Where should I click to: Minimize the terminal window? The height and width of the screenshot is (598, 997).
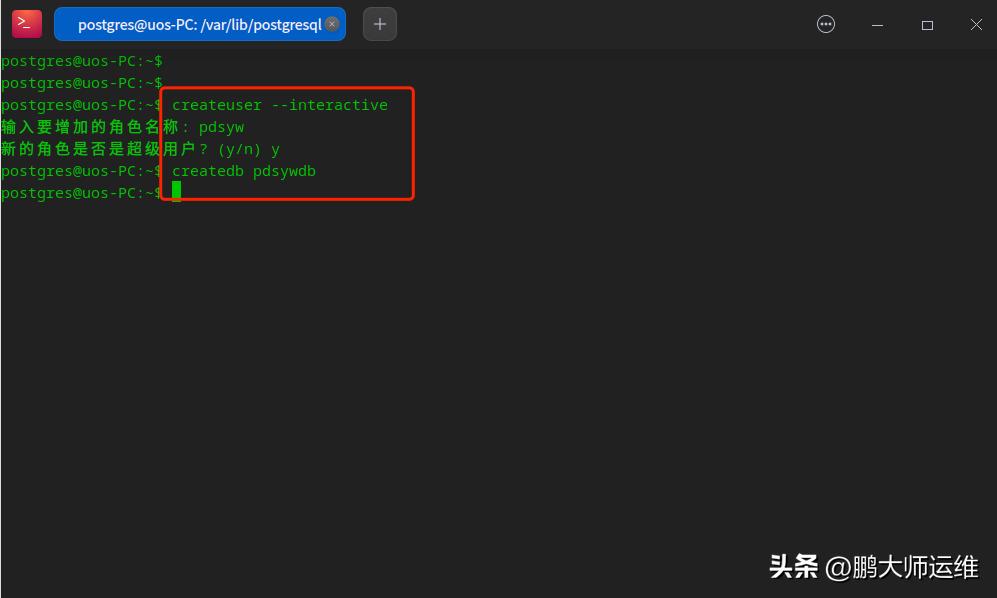click(x=876, y=24)
